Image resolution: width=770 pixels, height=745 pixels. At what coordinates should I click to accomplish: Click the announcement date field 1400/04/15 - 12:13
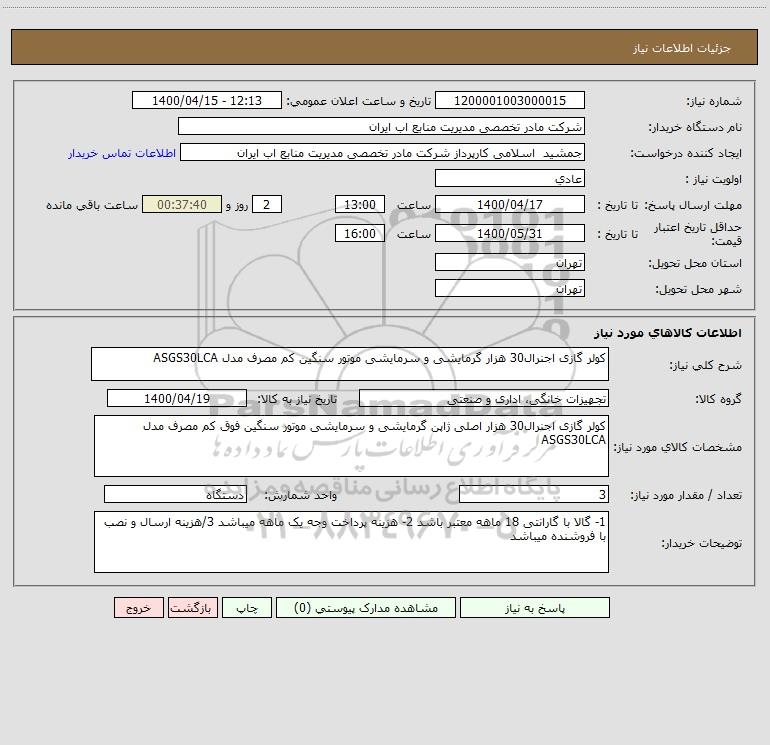[x=207, y=100]
